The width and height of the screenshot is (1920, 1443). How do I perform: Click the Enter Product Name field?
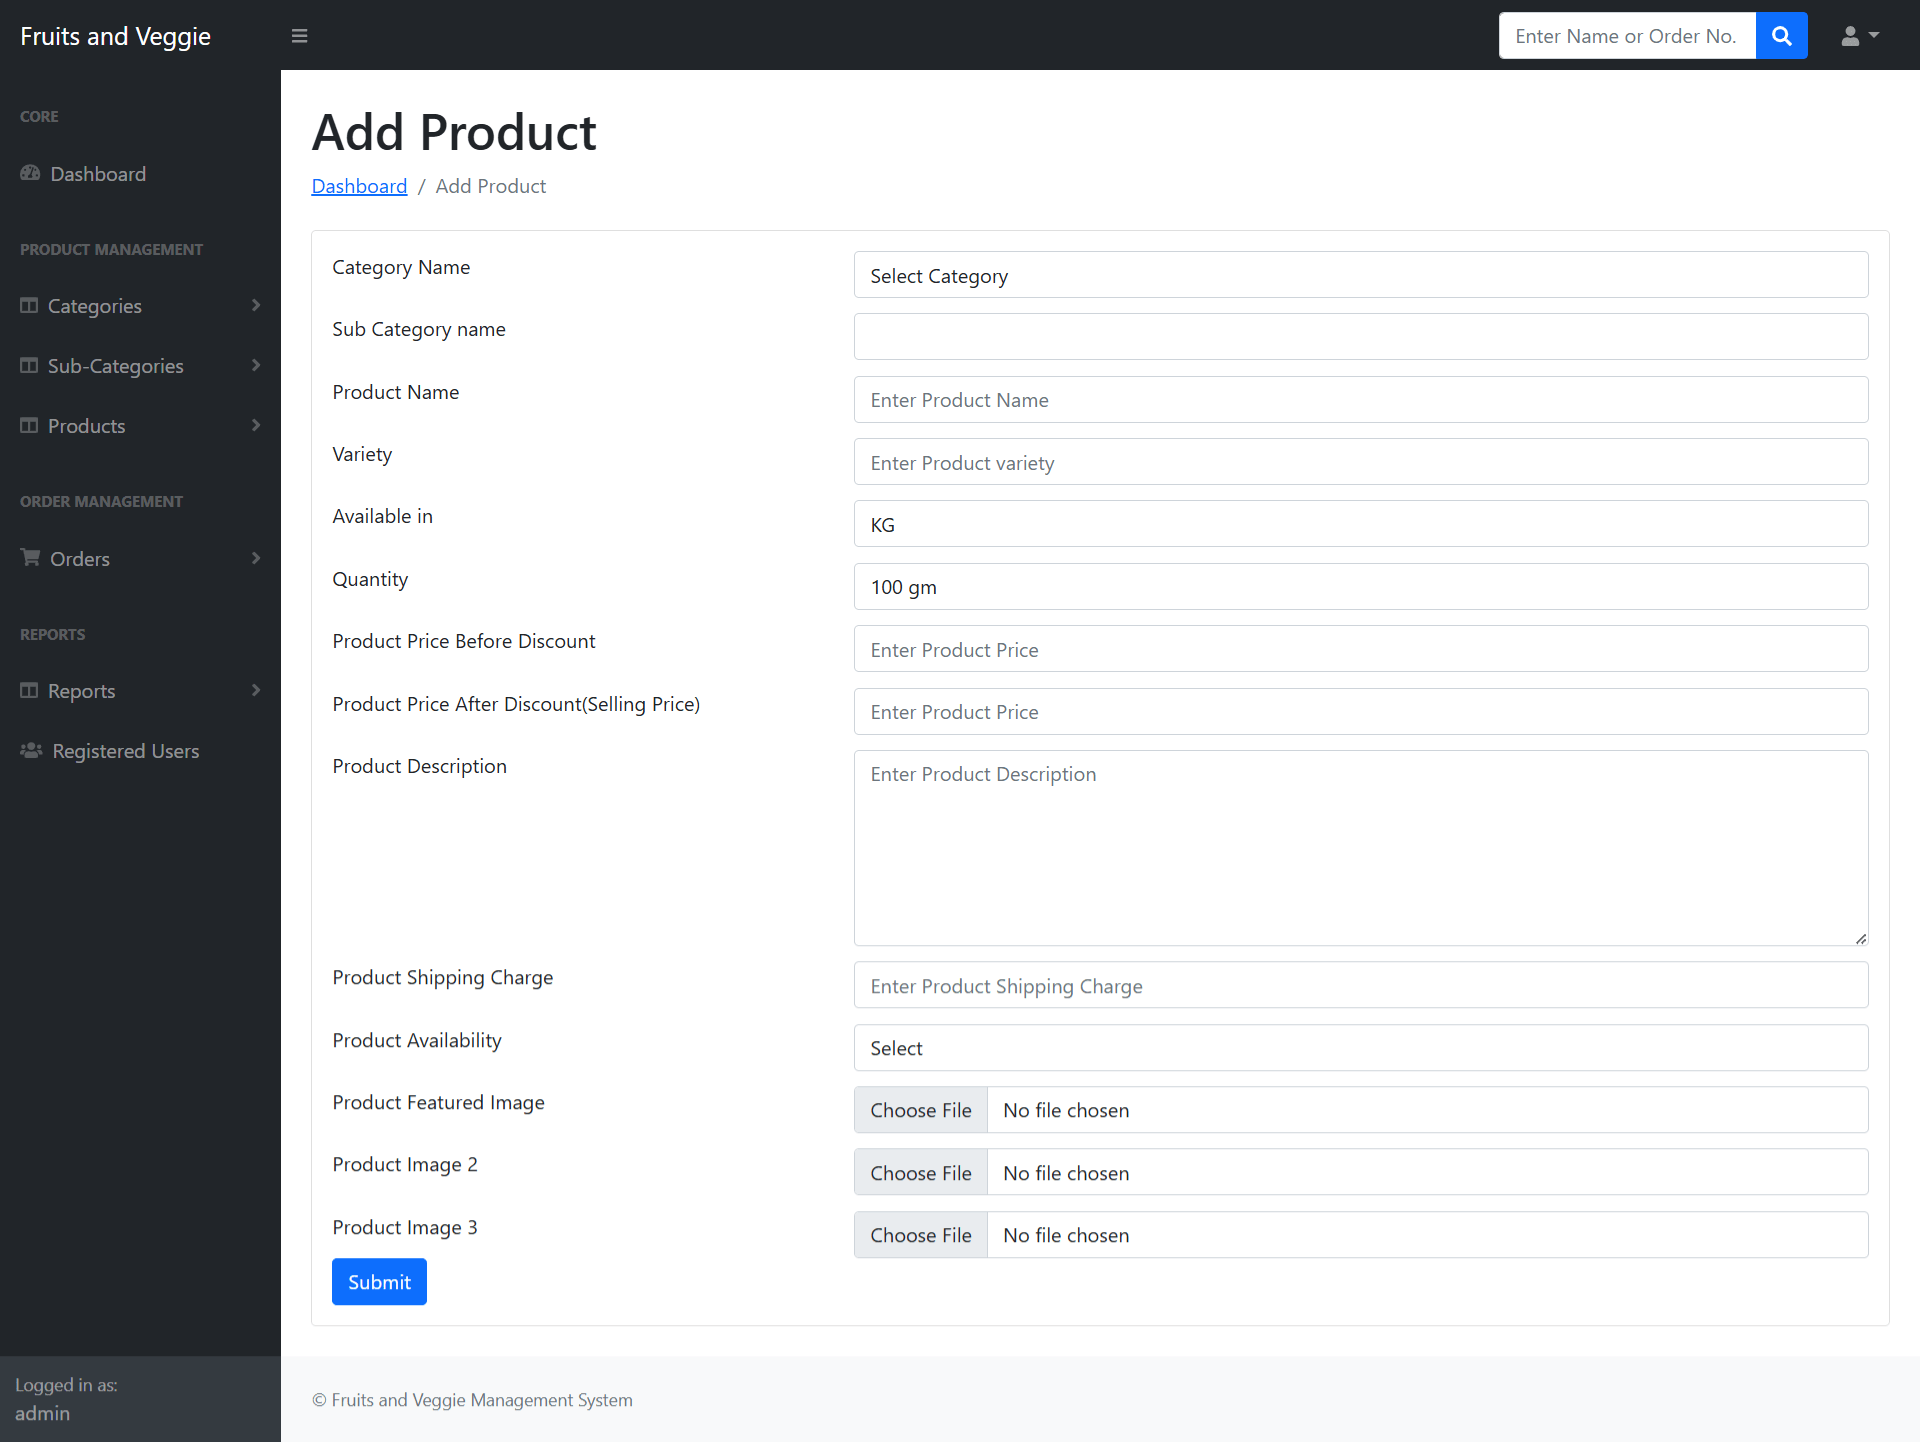pos(1360,399)
